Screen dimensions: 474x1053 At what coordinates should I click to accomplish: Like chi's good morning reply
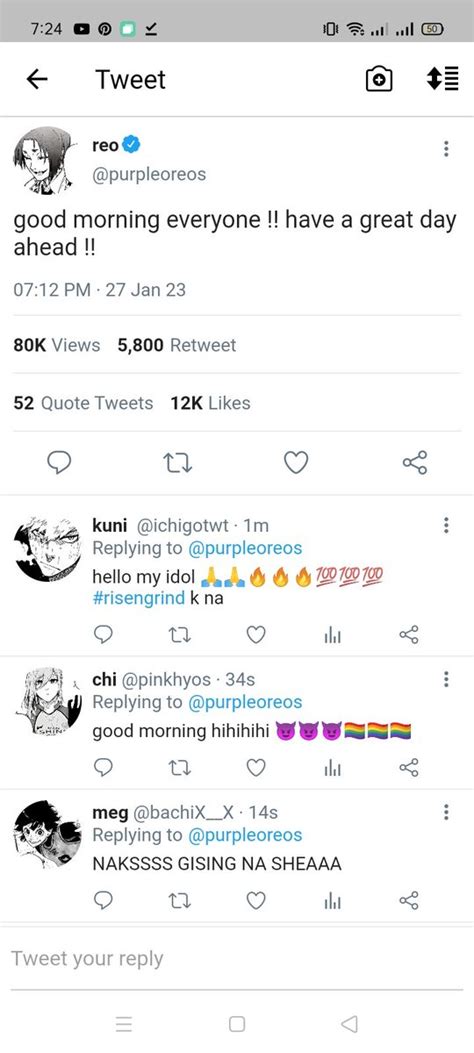point(256,768)
